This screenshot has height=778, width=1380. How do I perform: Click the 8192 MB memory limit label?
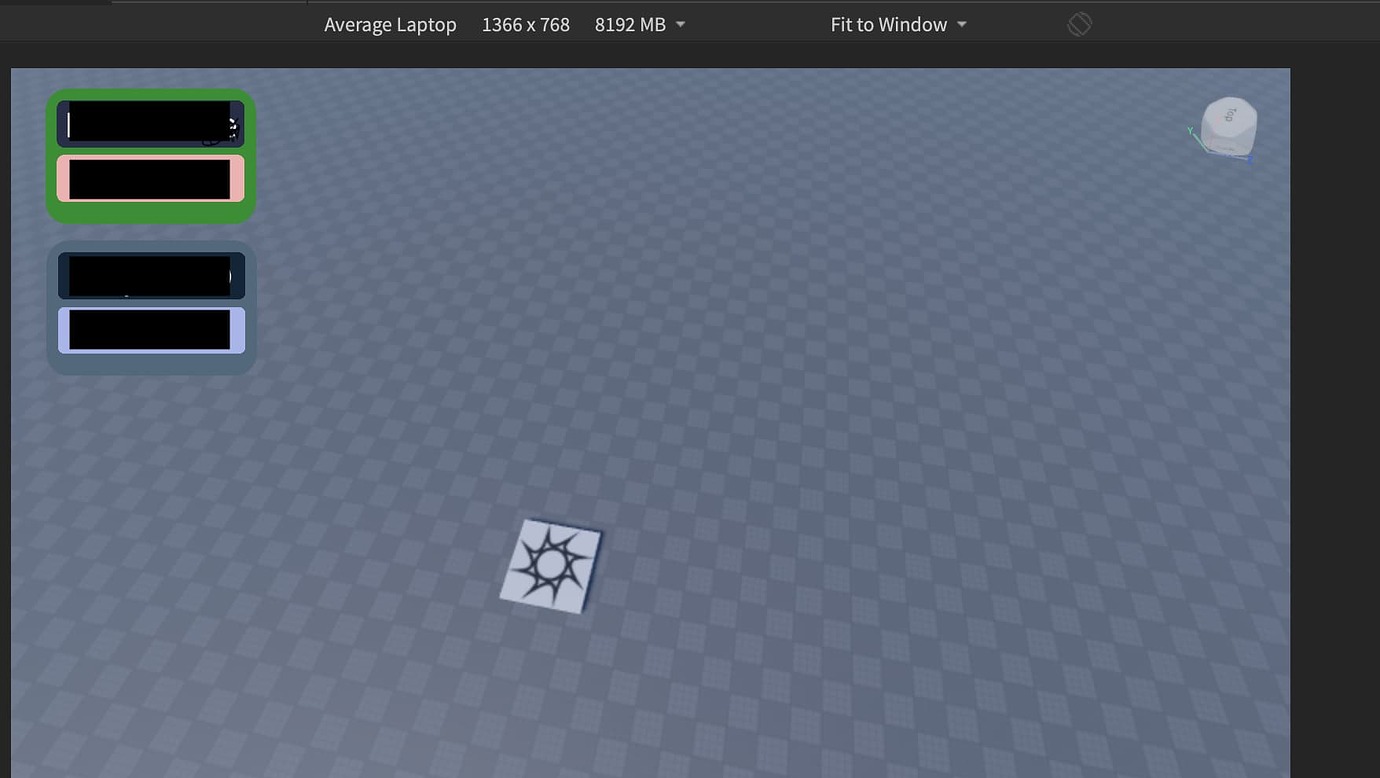pyautogui.click(x=630, y=23)
